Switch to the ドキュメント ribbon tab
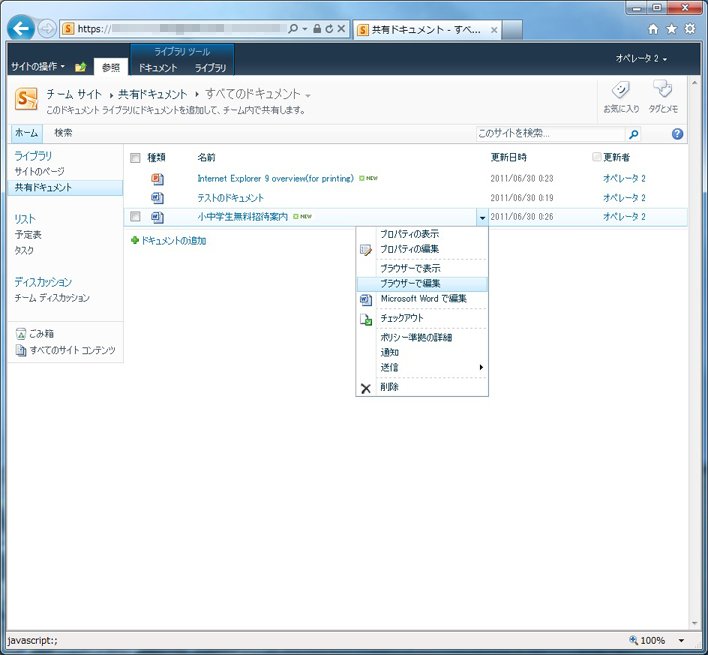Image resolution: width=708 pixels, height=655 pixels. 158,68
